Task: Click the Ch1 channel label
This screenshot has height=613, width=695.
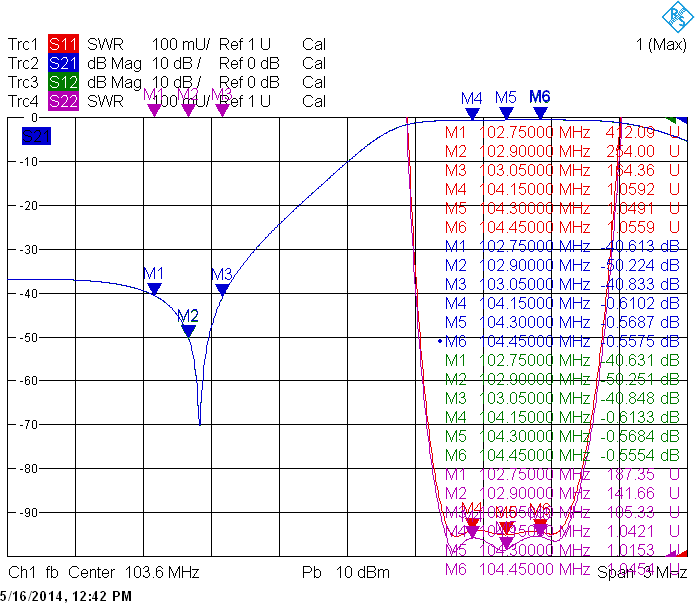Action: pos(22,573)
